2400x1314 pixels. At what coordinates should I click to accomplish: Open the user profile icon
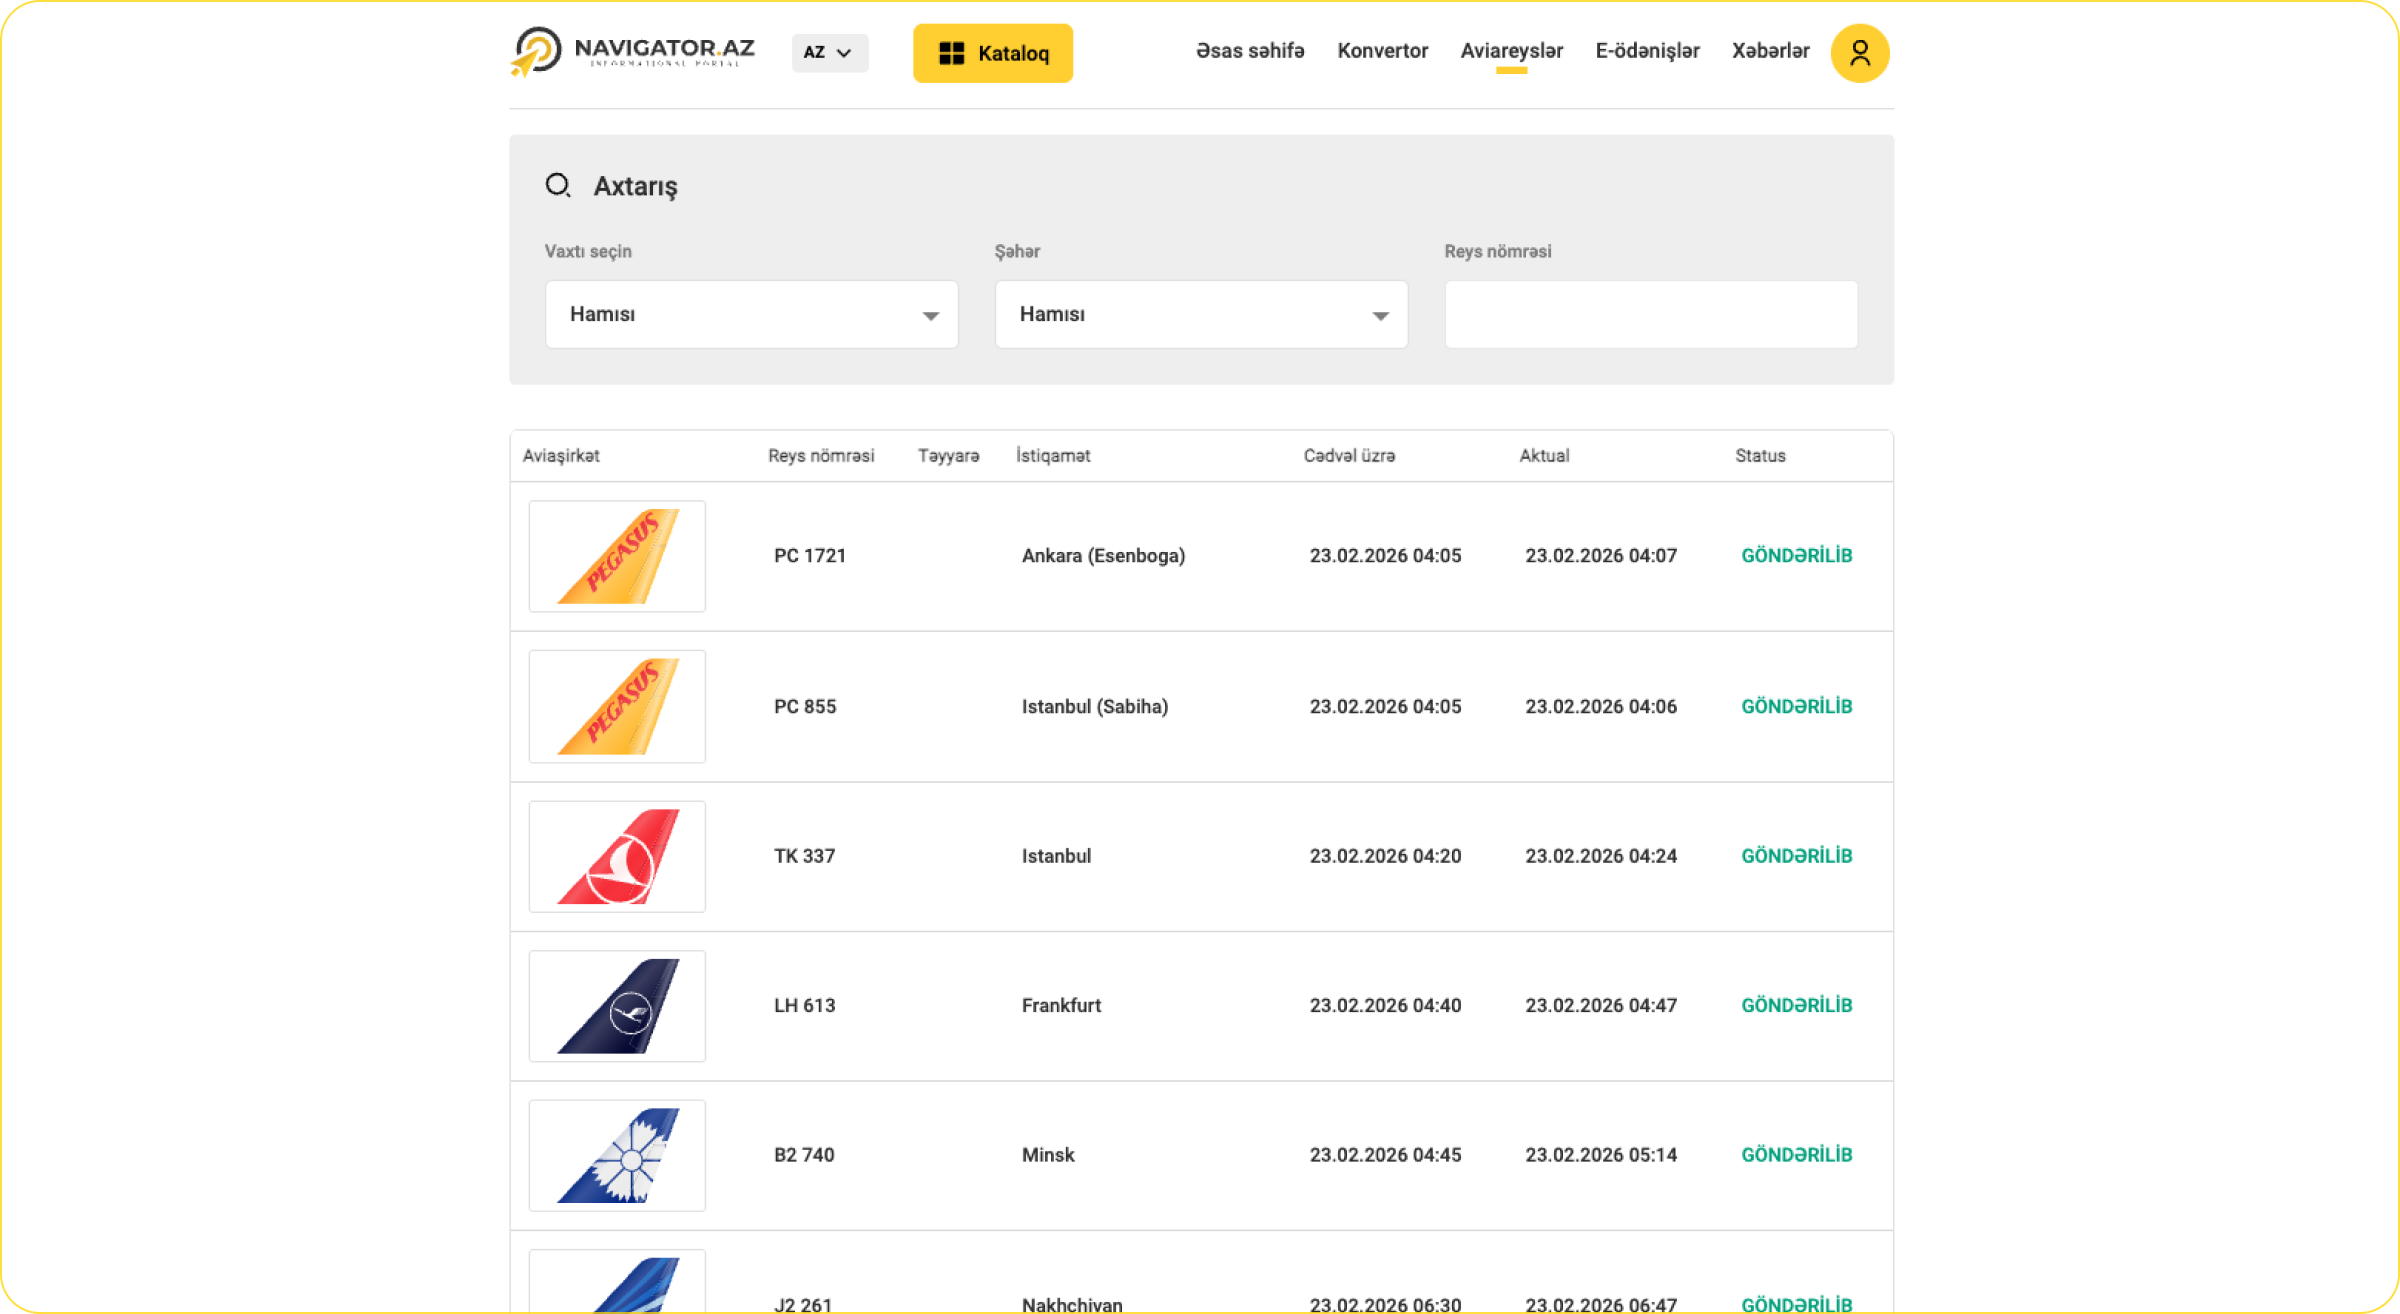click(x=1859, y=53)
